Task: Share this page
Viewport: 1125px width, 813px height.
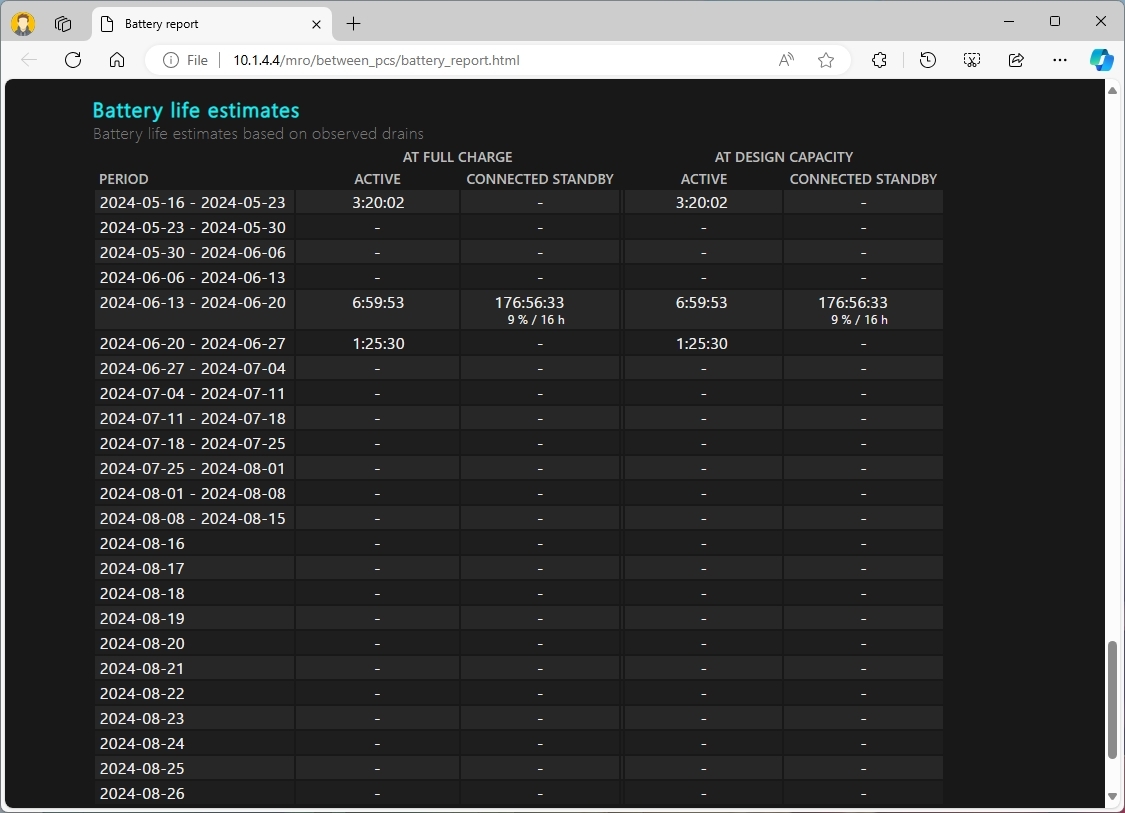Action: pos(1016,60)
